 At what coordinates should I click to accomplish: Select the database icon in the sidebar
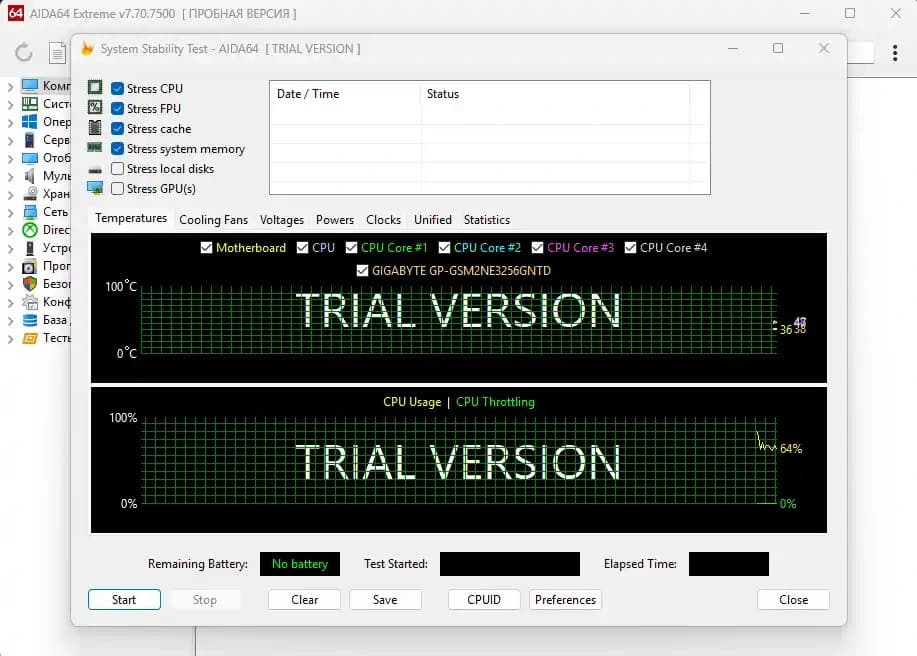coord(30,320)
